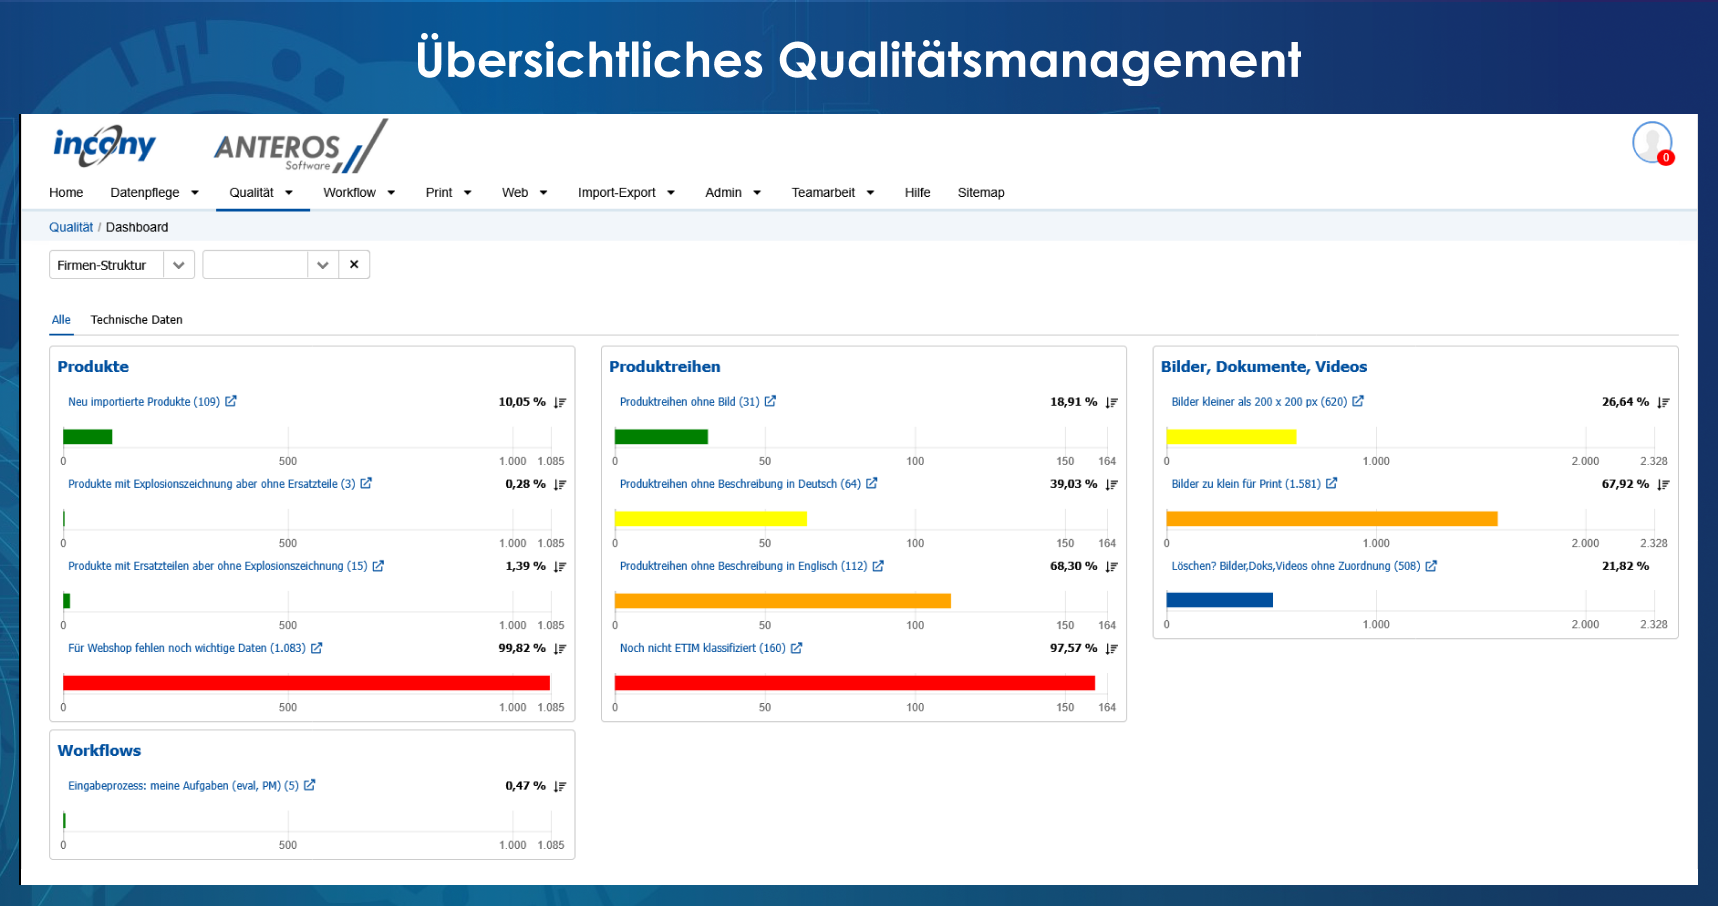Click the red Webshop fehlende Daten bar

click(x=306, y=683)
